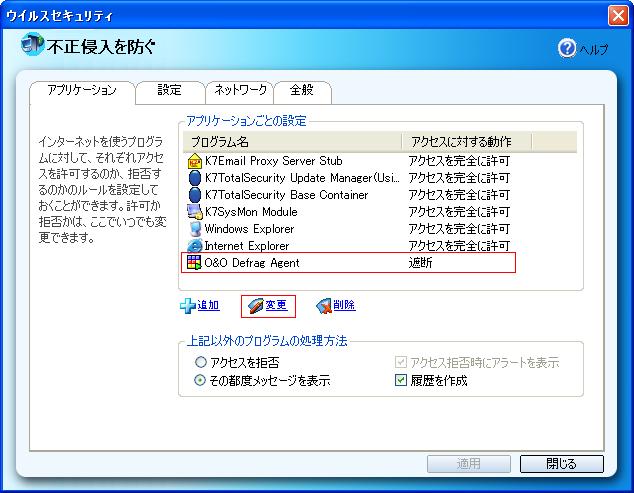Select the アクセスを拒否 radio button
The width and height of the screenshot is (634, 493).
pos(201,362)
